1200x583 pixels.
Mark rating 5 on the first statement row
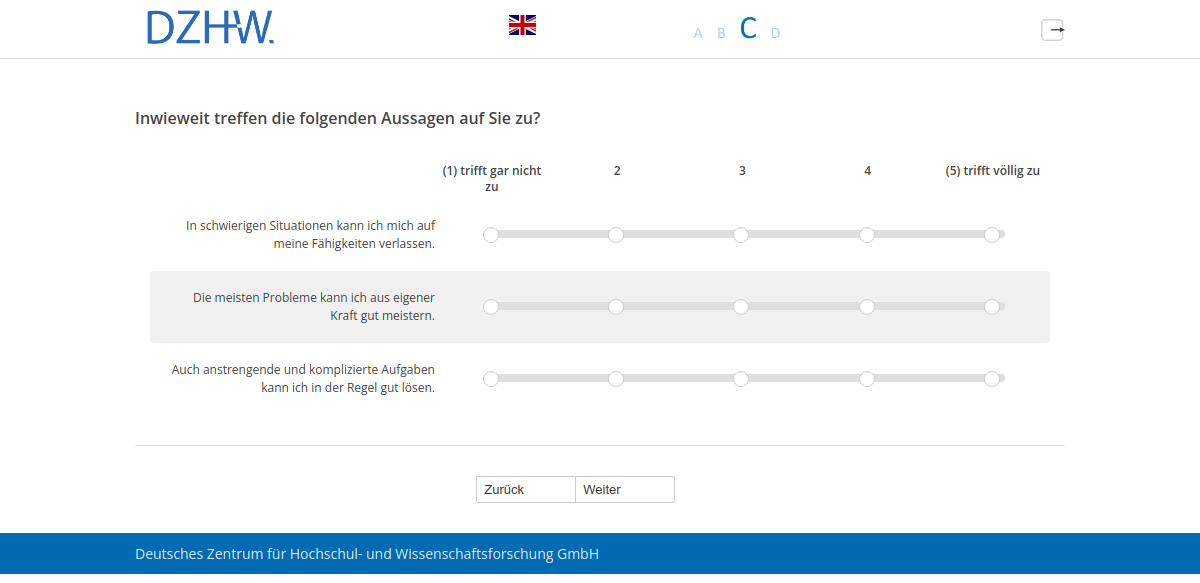993,235
